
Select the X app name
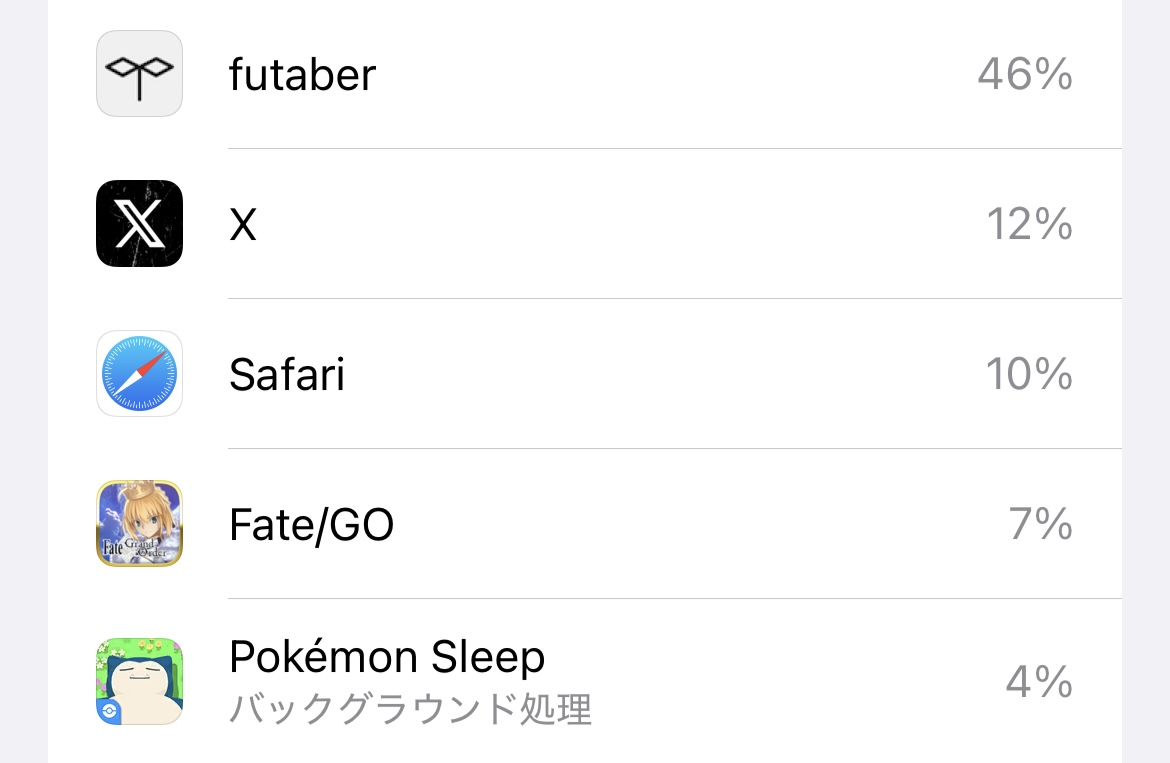coord(243,224)
